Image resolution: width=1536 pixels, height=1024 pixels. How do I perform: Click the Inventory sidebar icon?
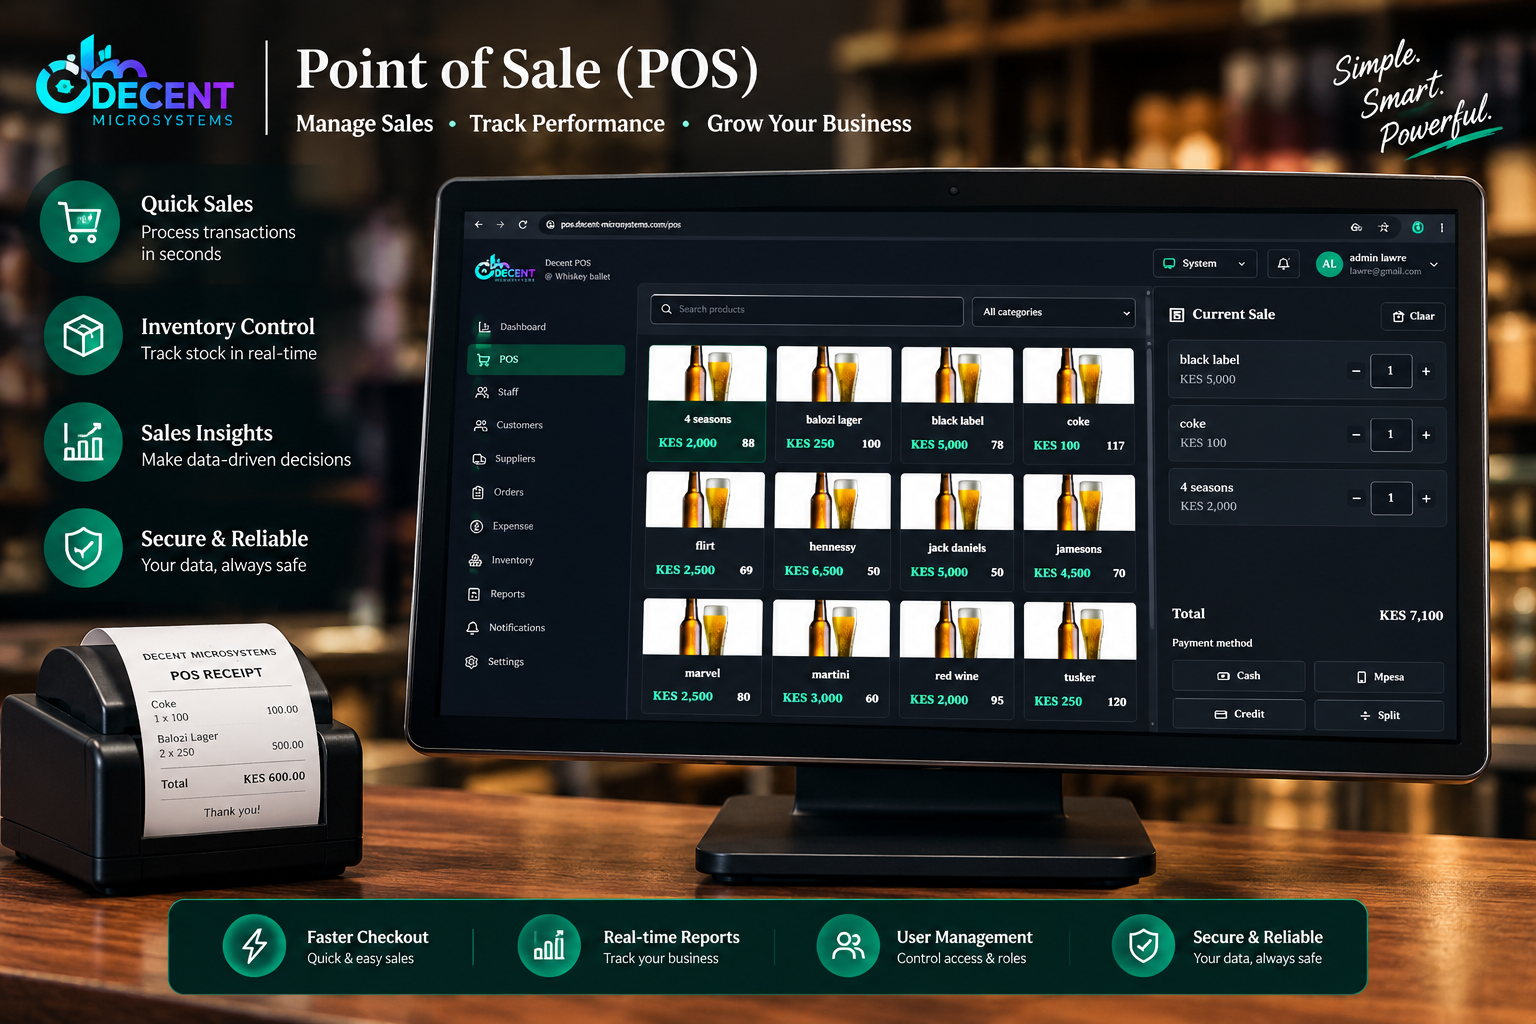pos(475,560)
